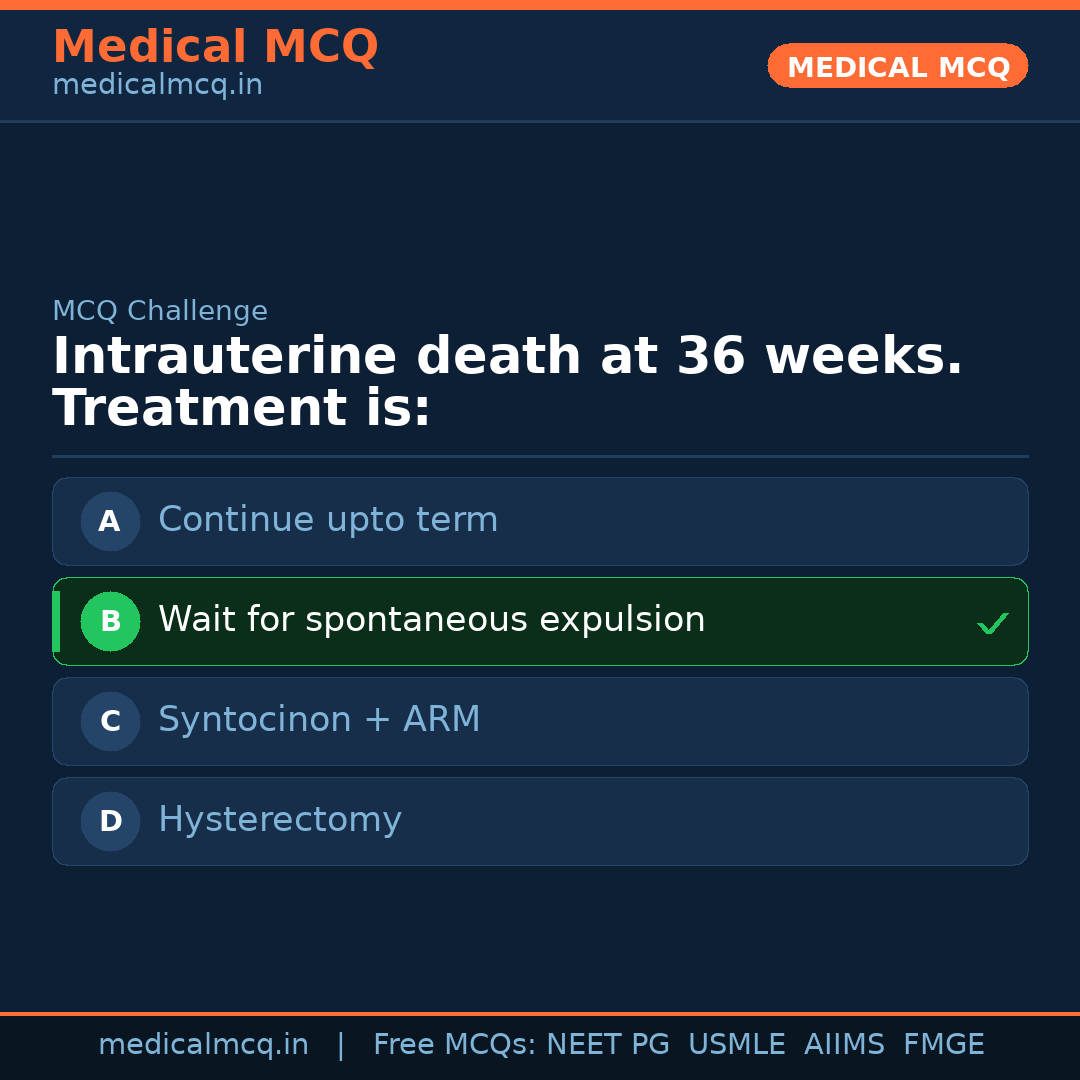Open the medicalmcq.in link in the footer
Viewport: 1080px width, 1080px height.
click(203, 1045)
